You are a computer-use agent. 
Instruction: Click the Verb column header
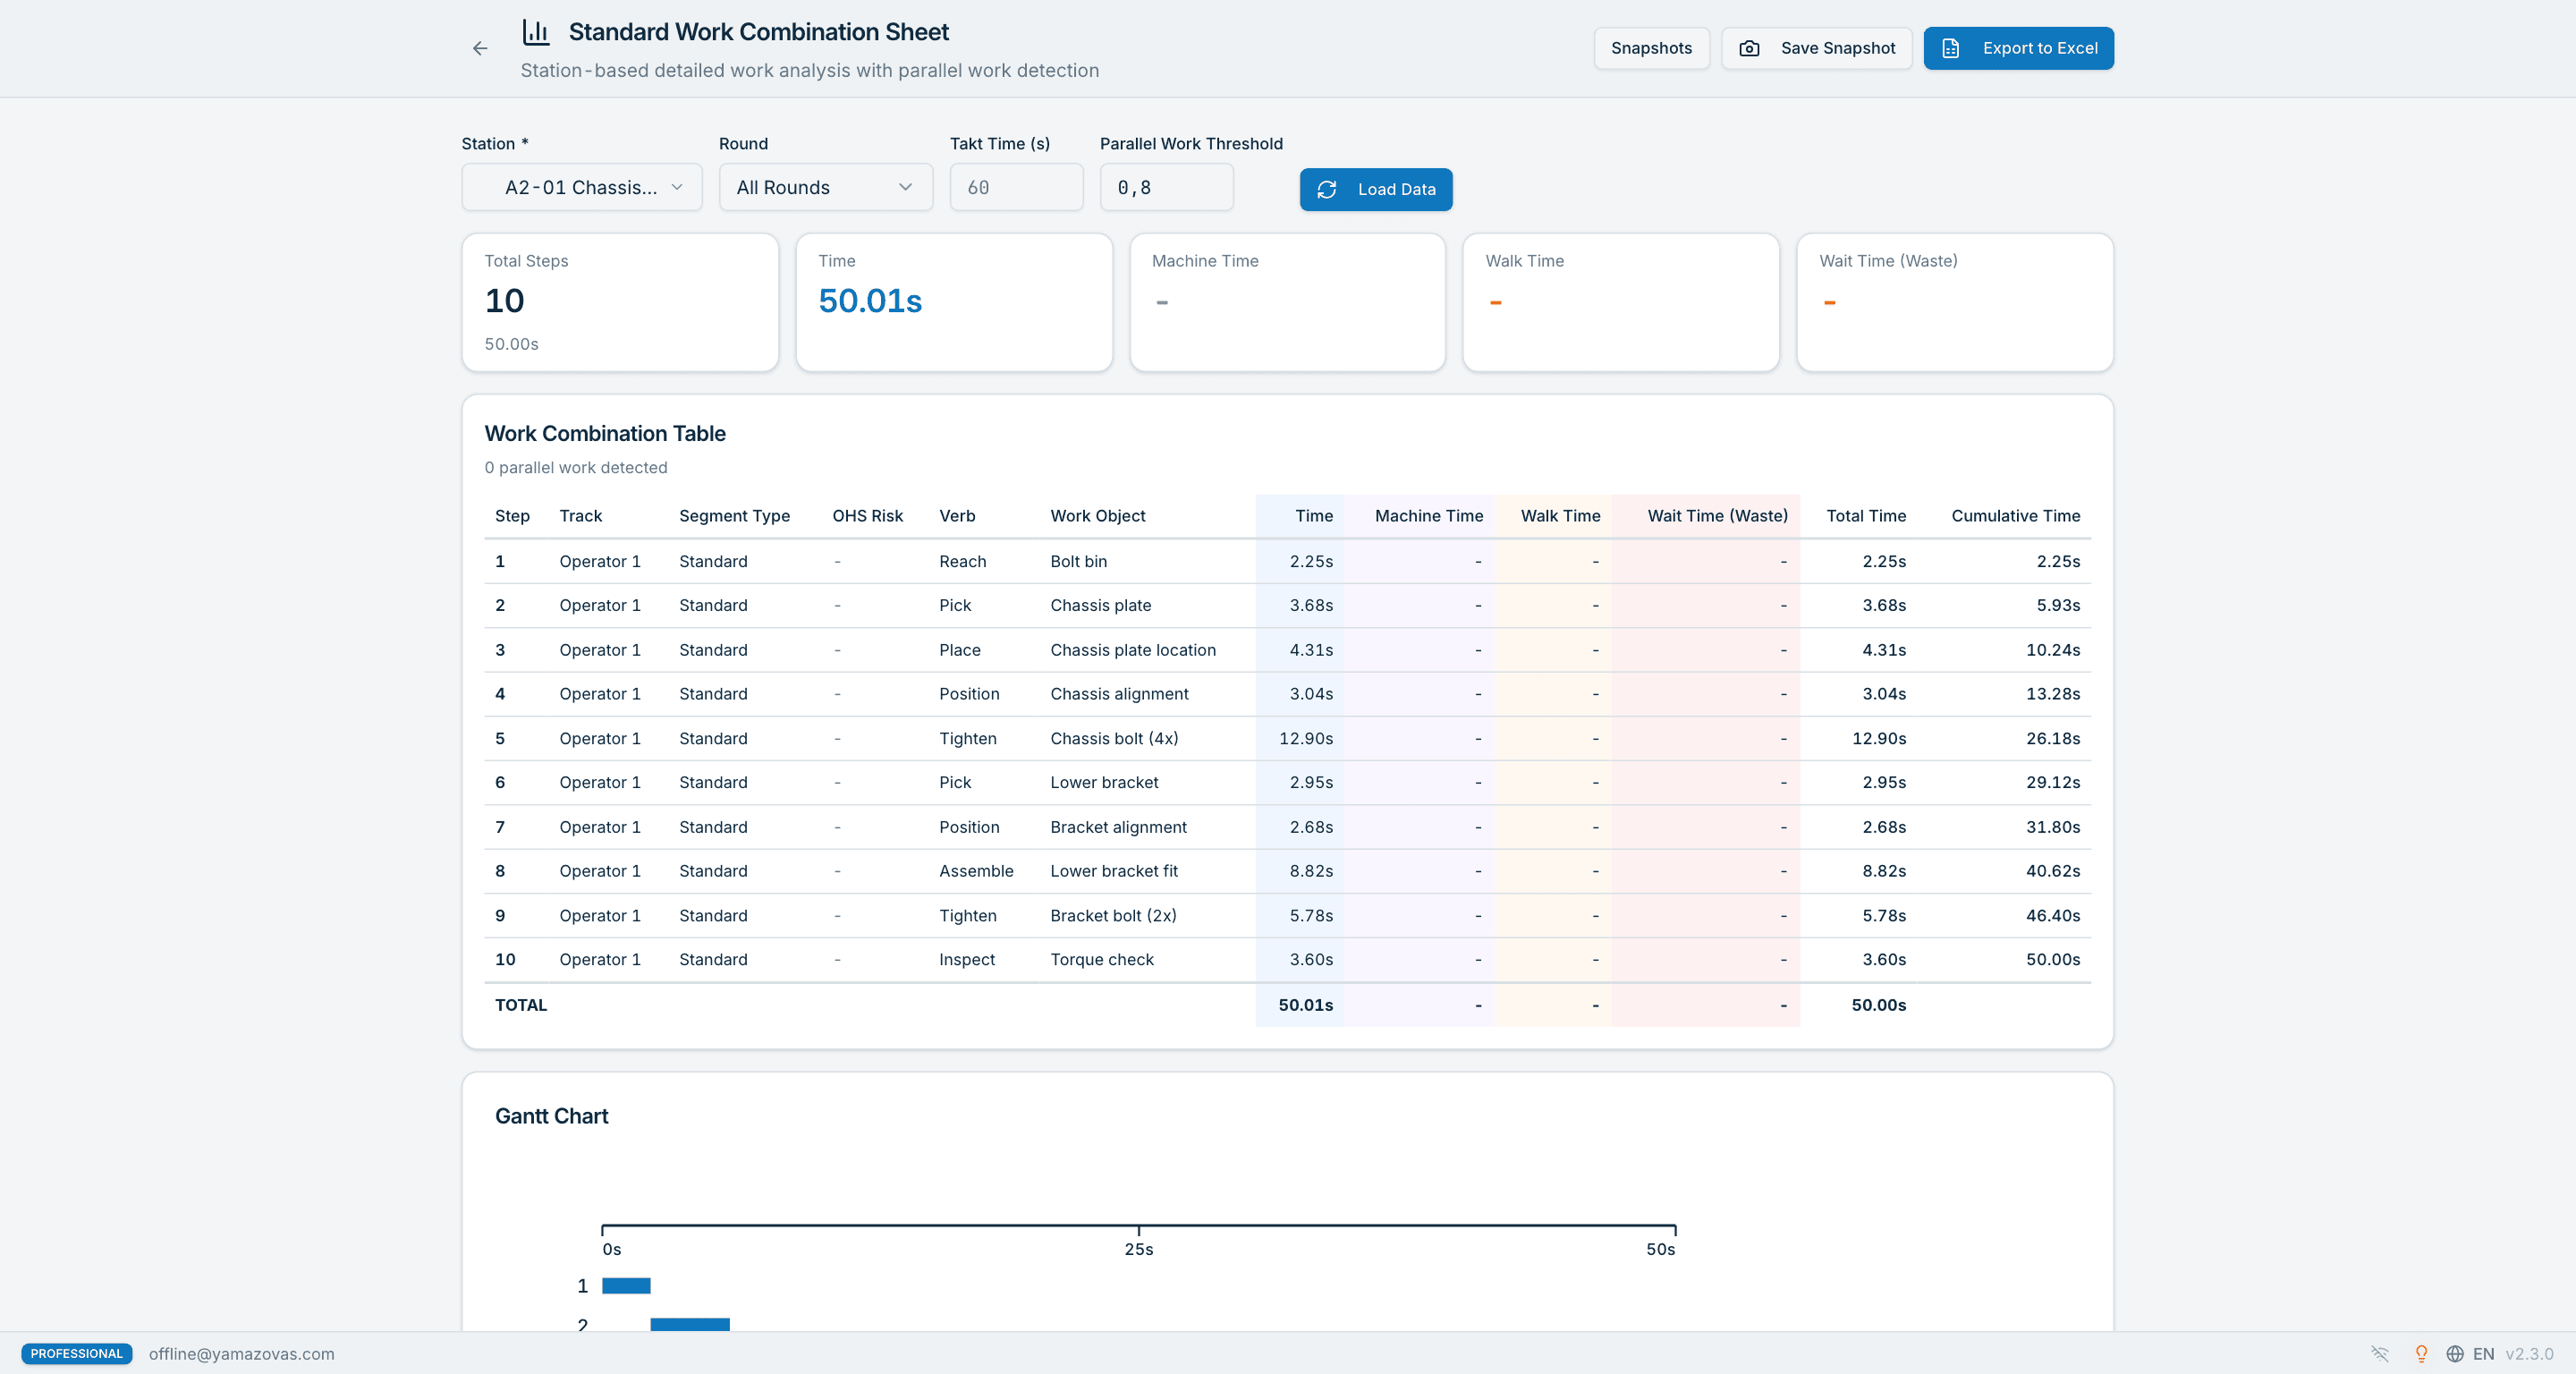pos(957,516)
